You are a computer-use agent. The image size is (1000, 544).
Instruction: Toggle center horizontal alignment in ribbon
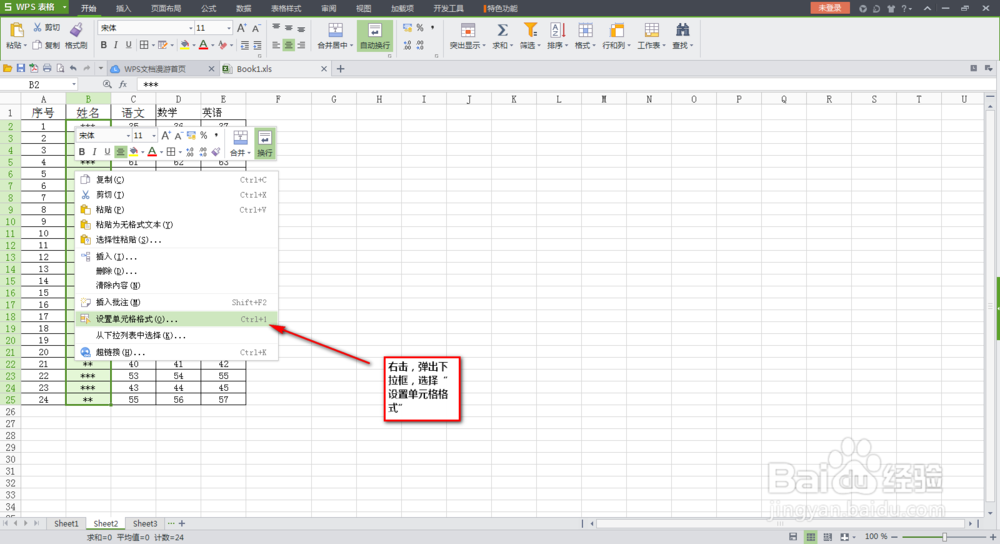click(288, 45)
